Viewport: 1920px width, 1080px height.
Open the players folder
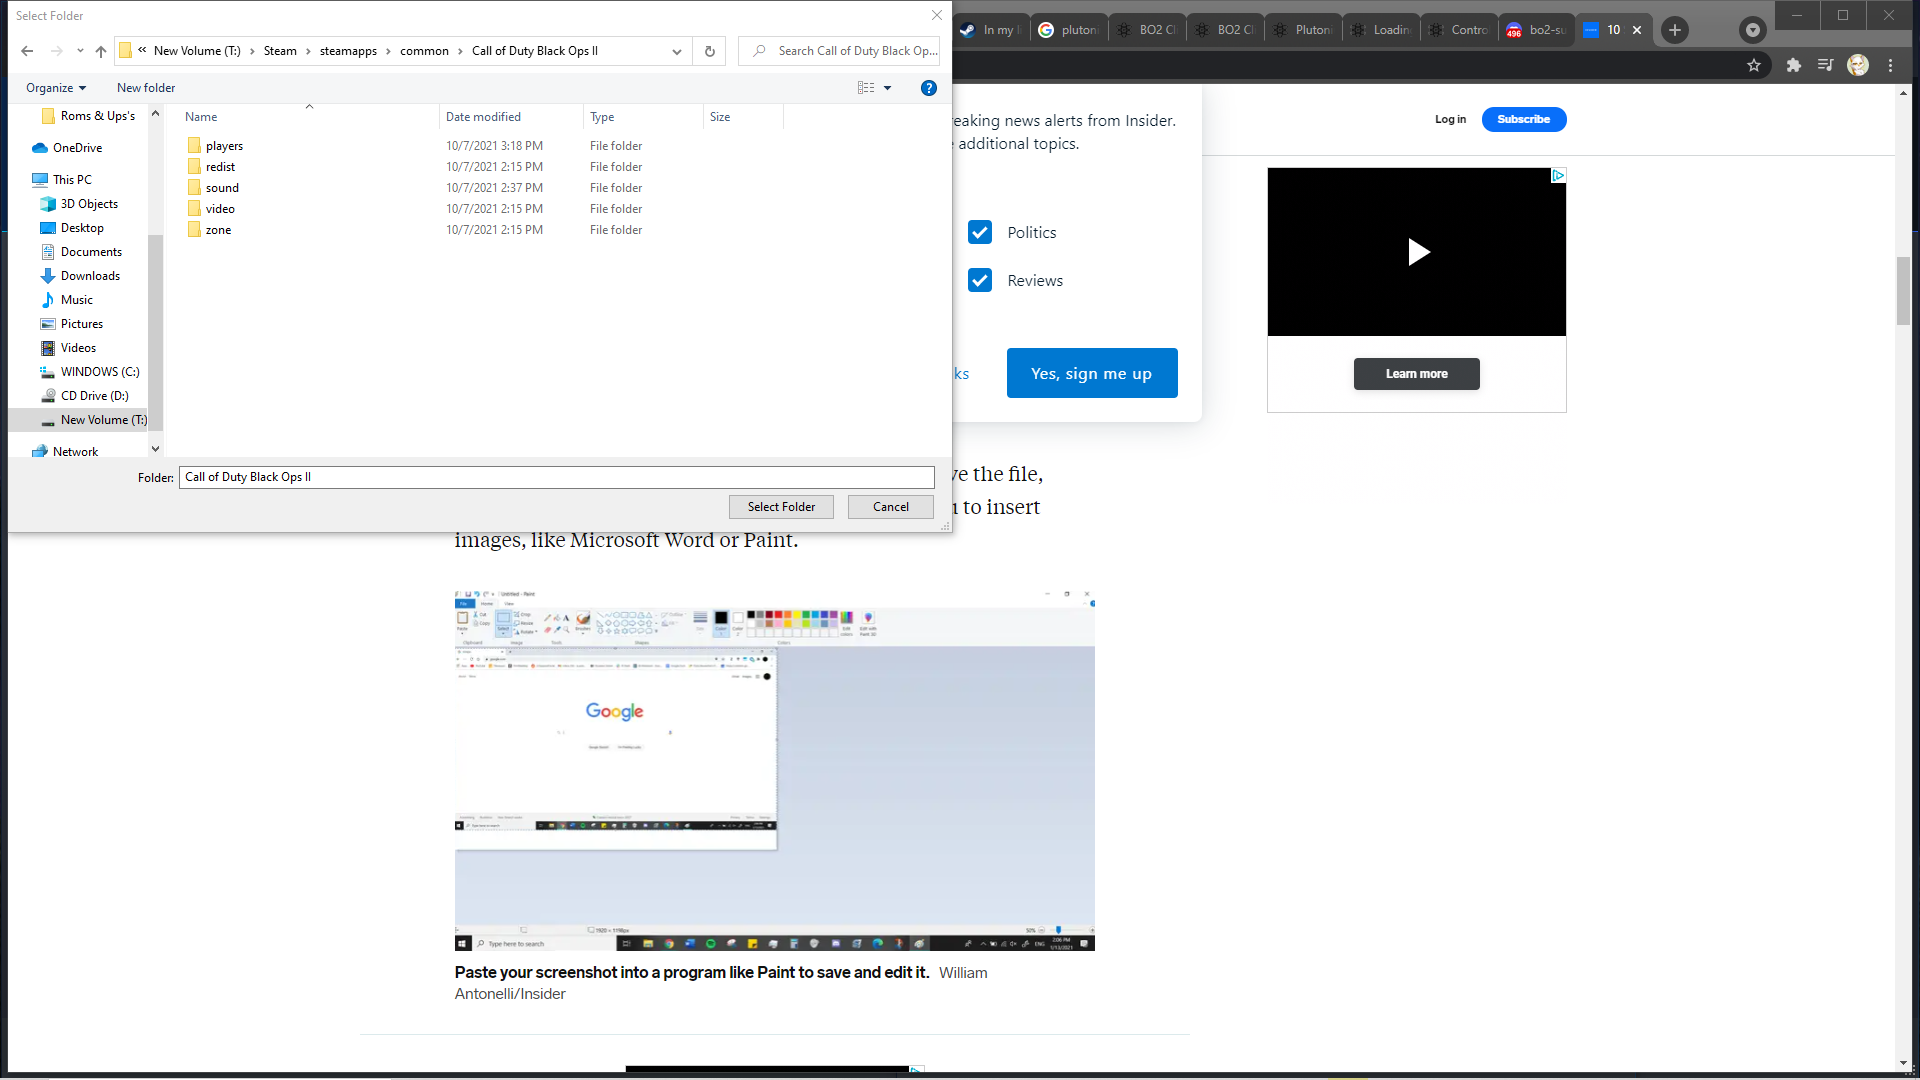coord(224,146)
